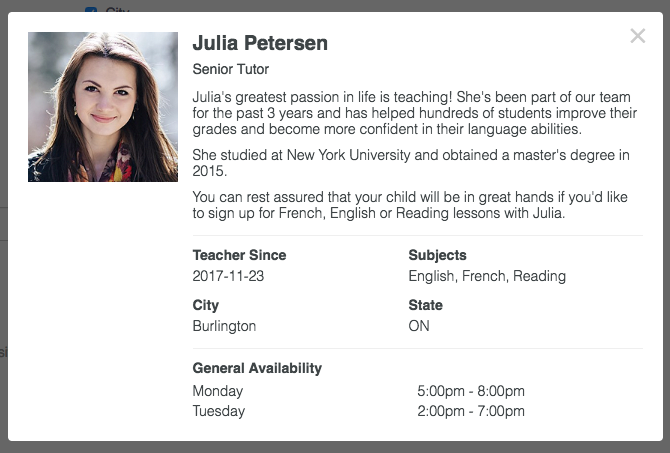Close the Julia Petersen profile dialog
Screen dimensions: 670x453
coord(637,36)
